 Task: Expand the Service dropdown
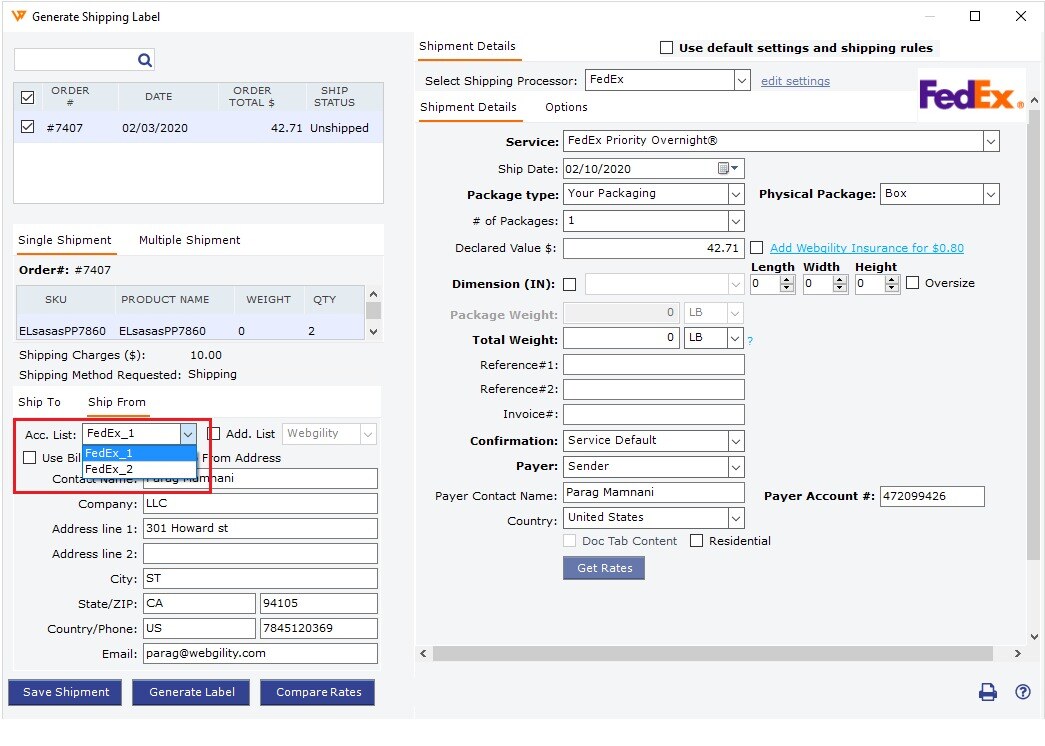click(991, 141)
